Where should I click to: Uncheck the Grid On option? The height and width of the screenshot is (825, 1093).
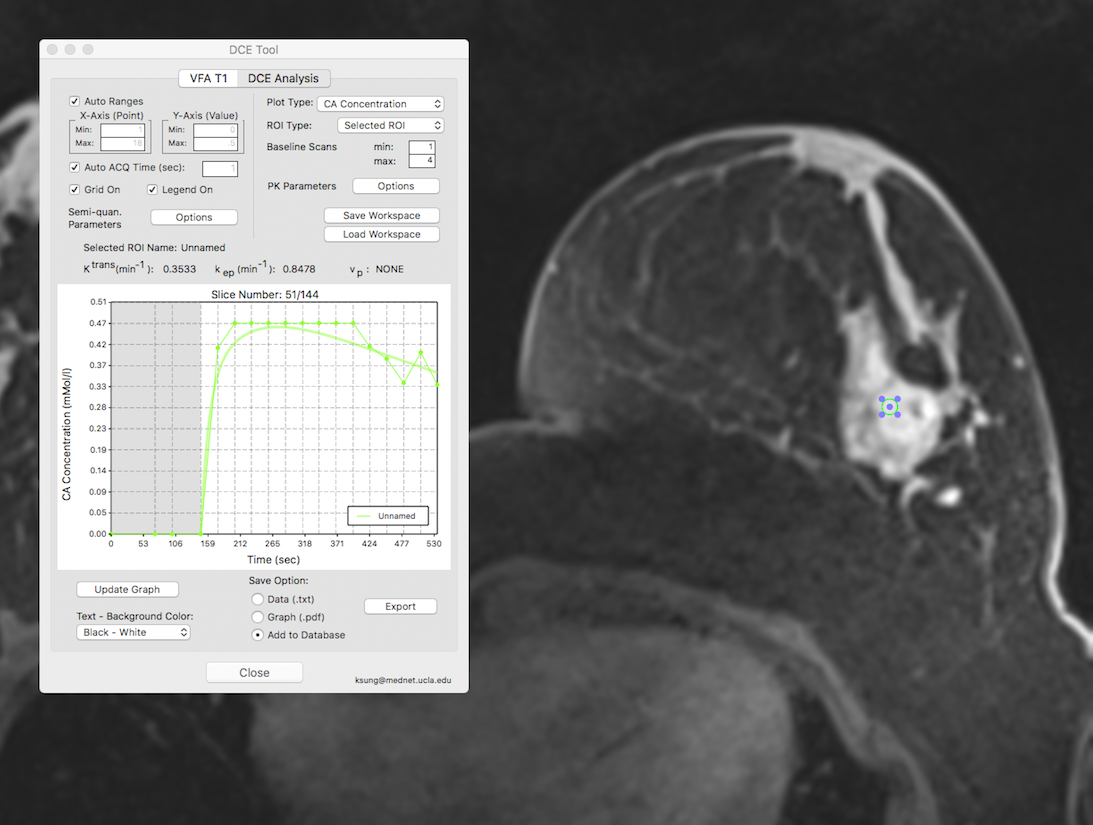tap(75, 190)
